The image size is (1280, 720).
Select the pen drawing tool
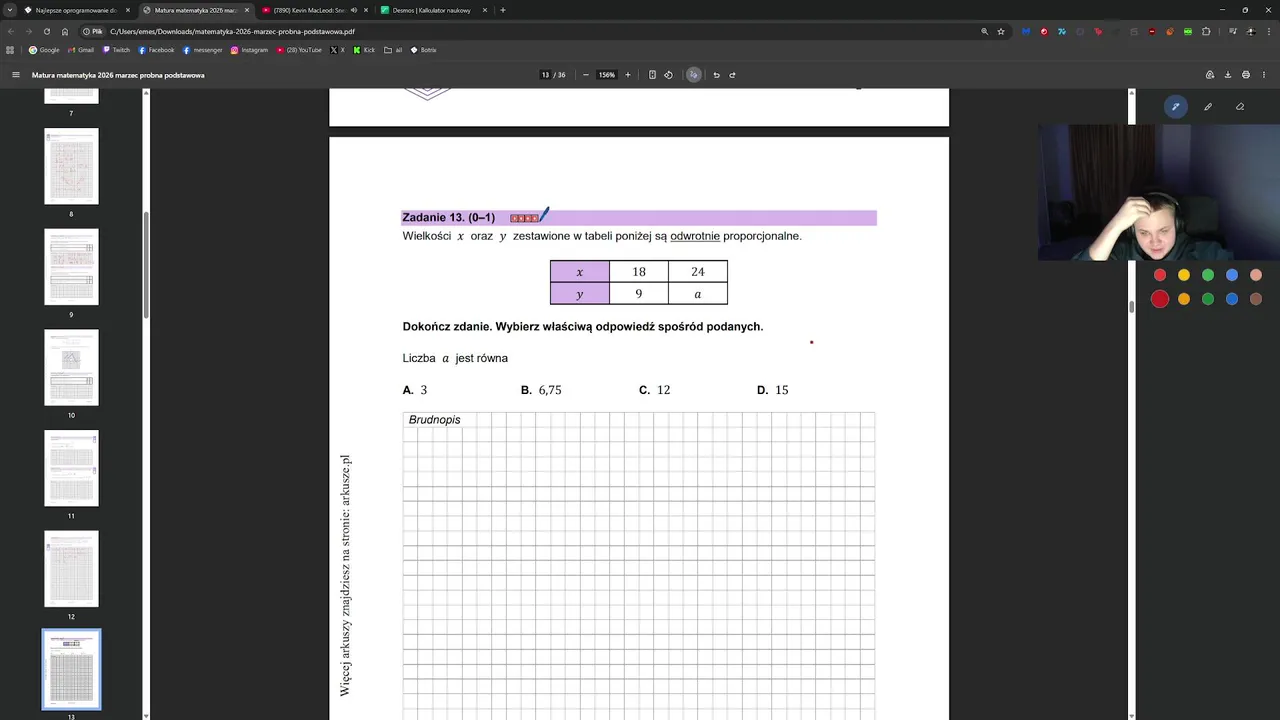point(1176,107)
